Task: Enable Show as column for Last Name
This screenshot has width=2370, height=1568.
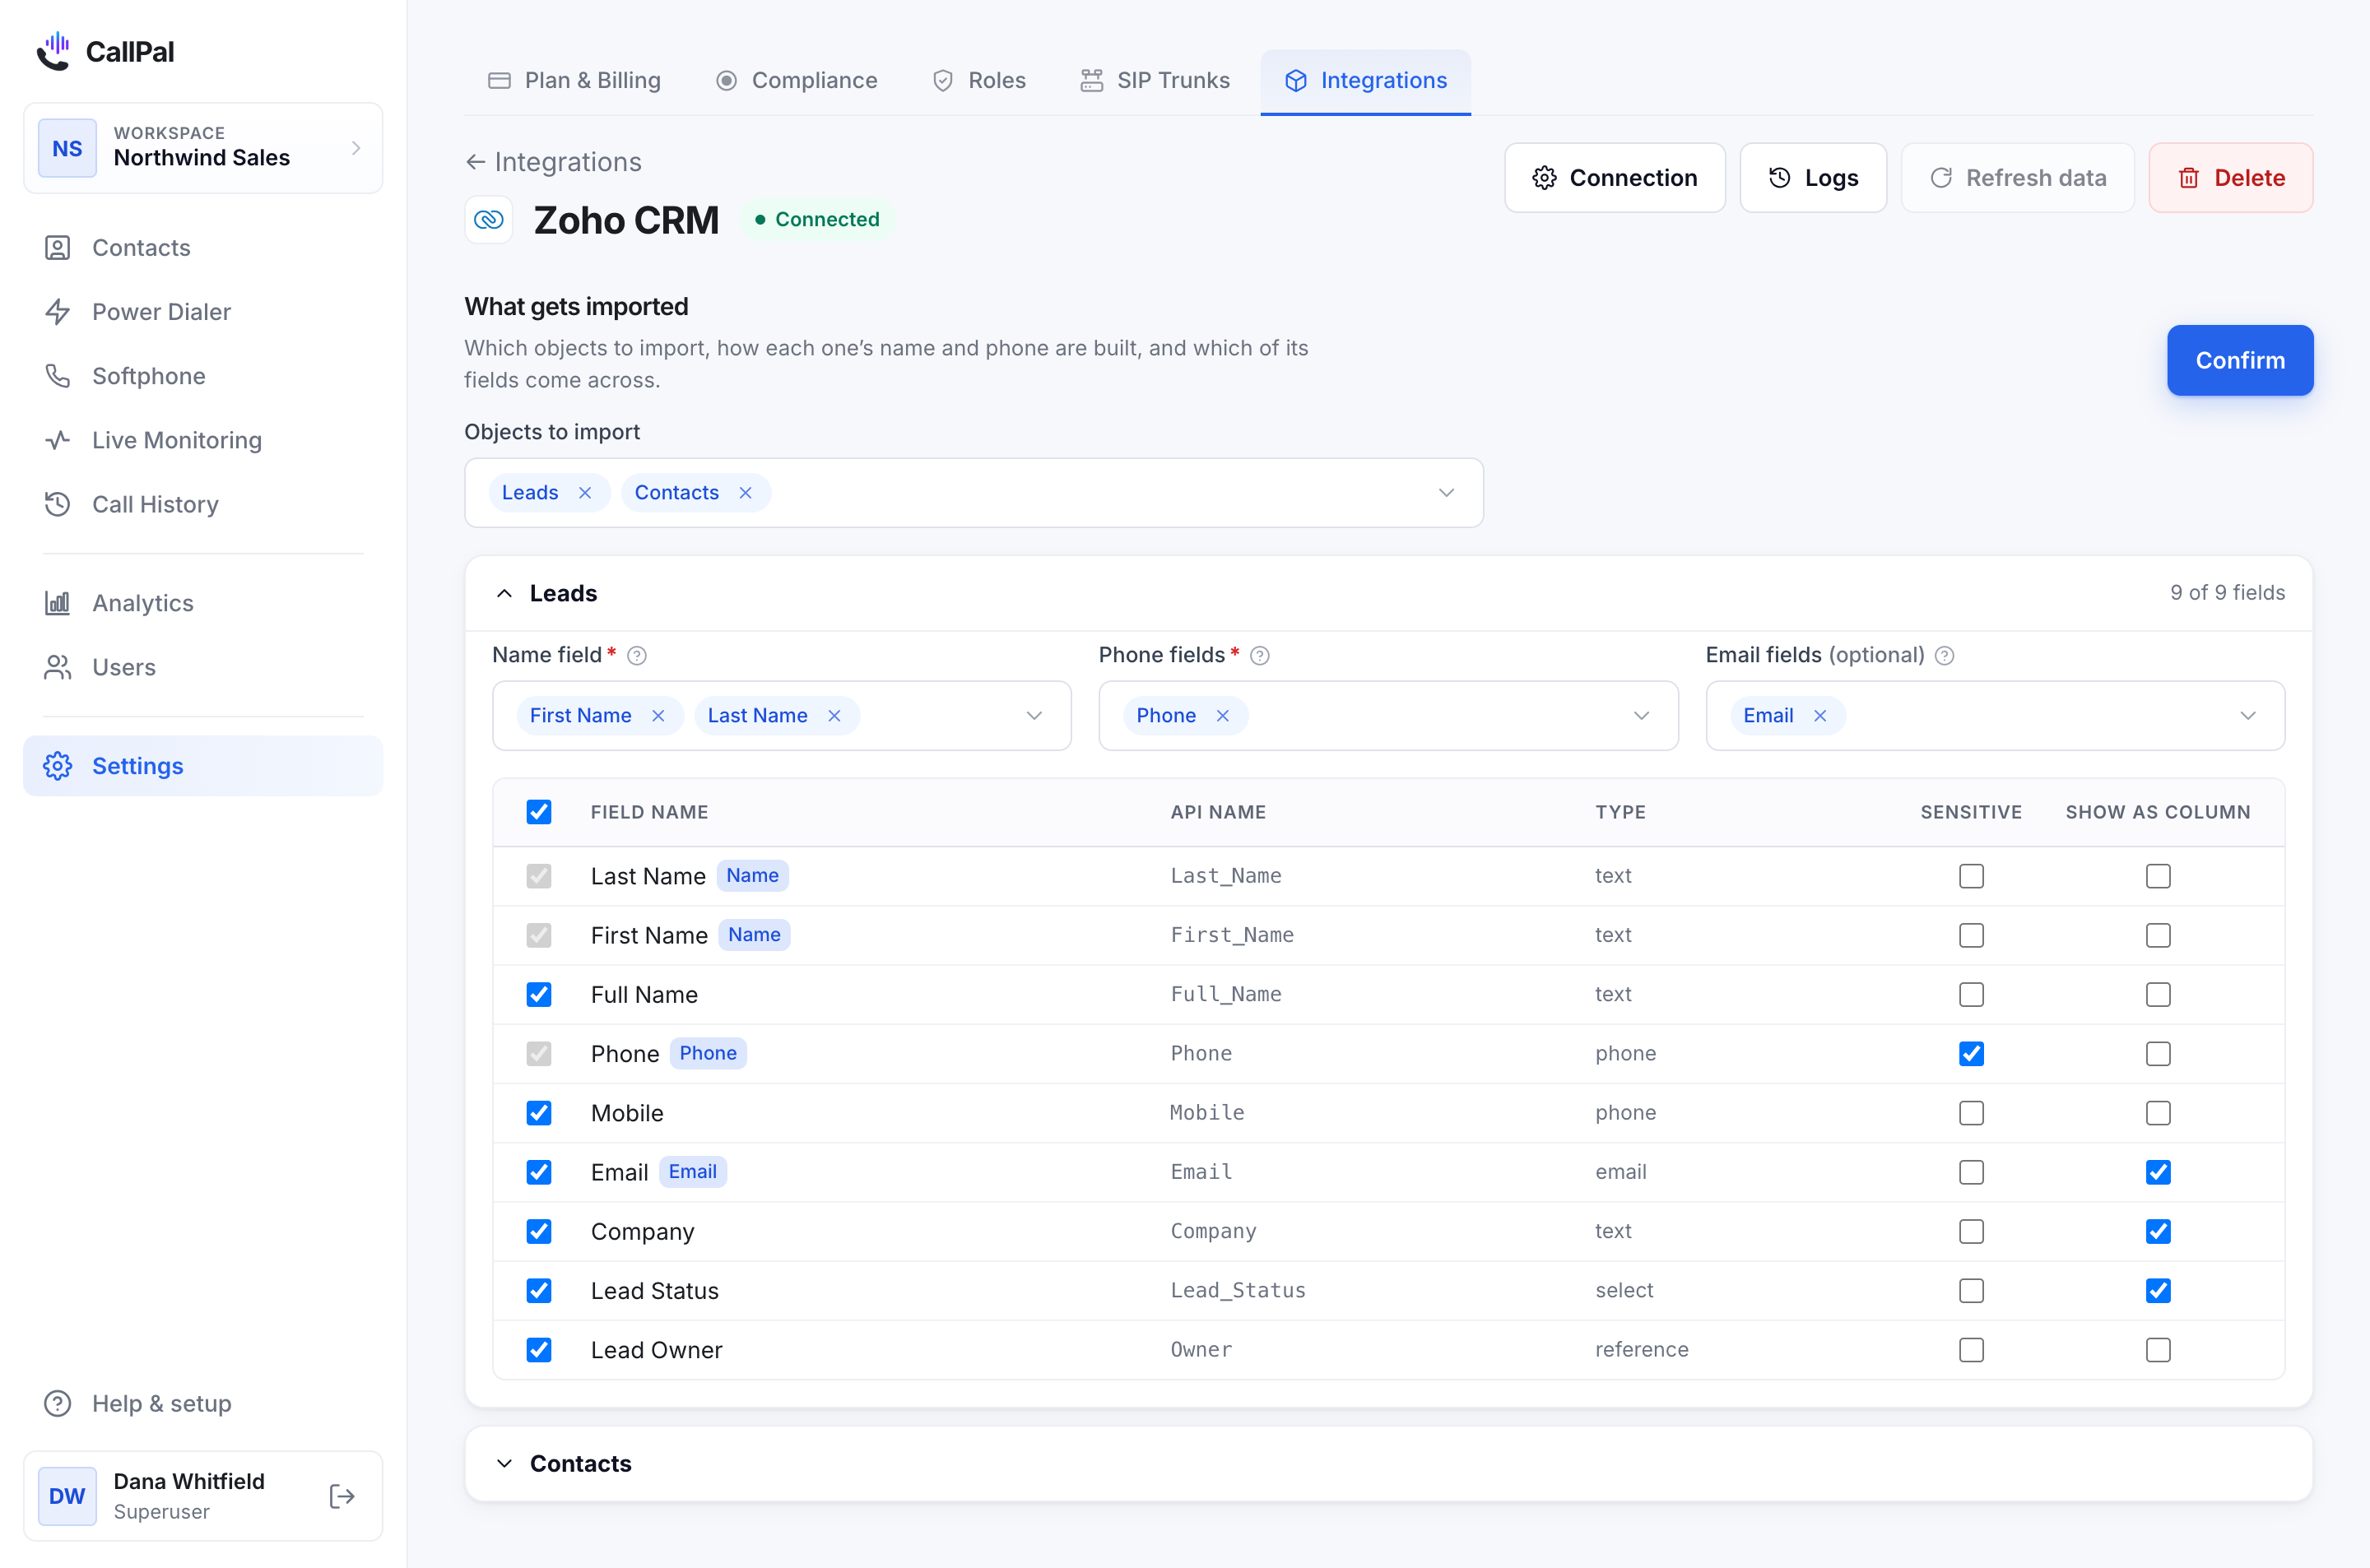Action: click(x=2158, y=876)
